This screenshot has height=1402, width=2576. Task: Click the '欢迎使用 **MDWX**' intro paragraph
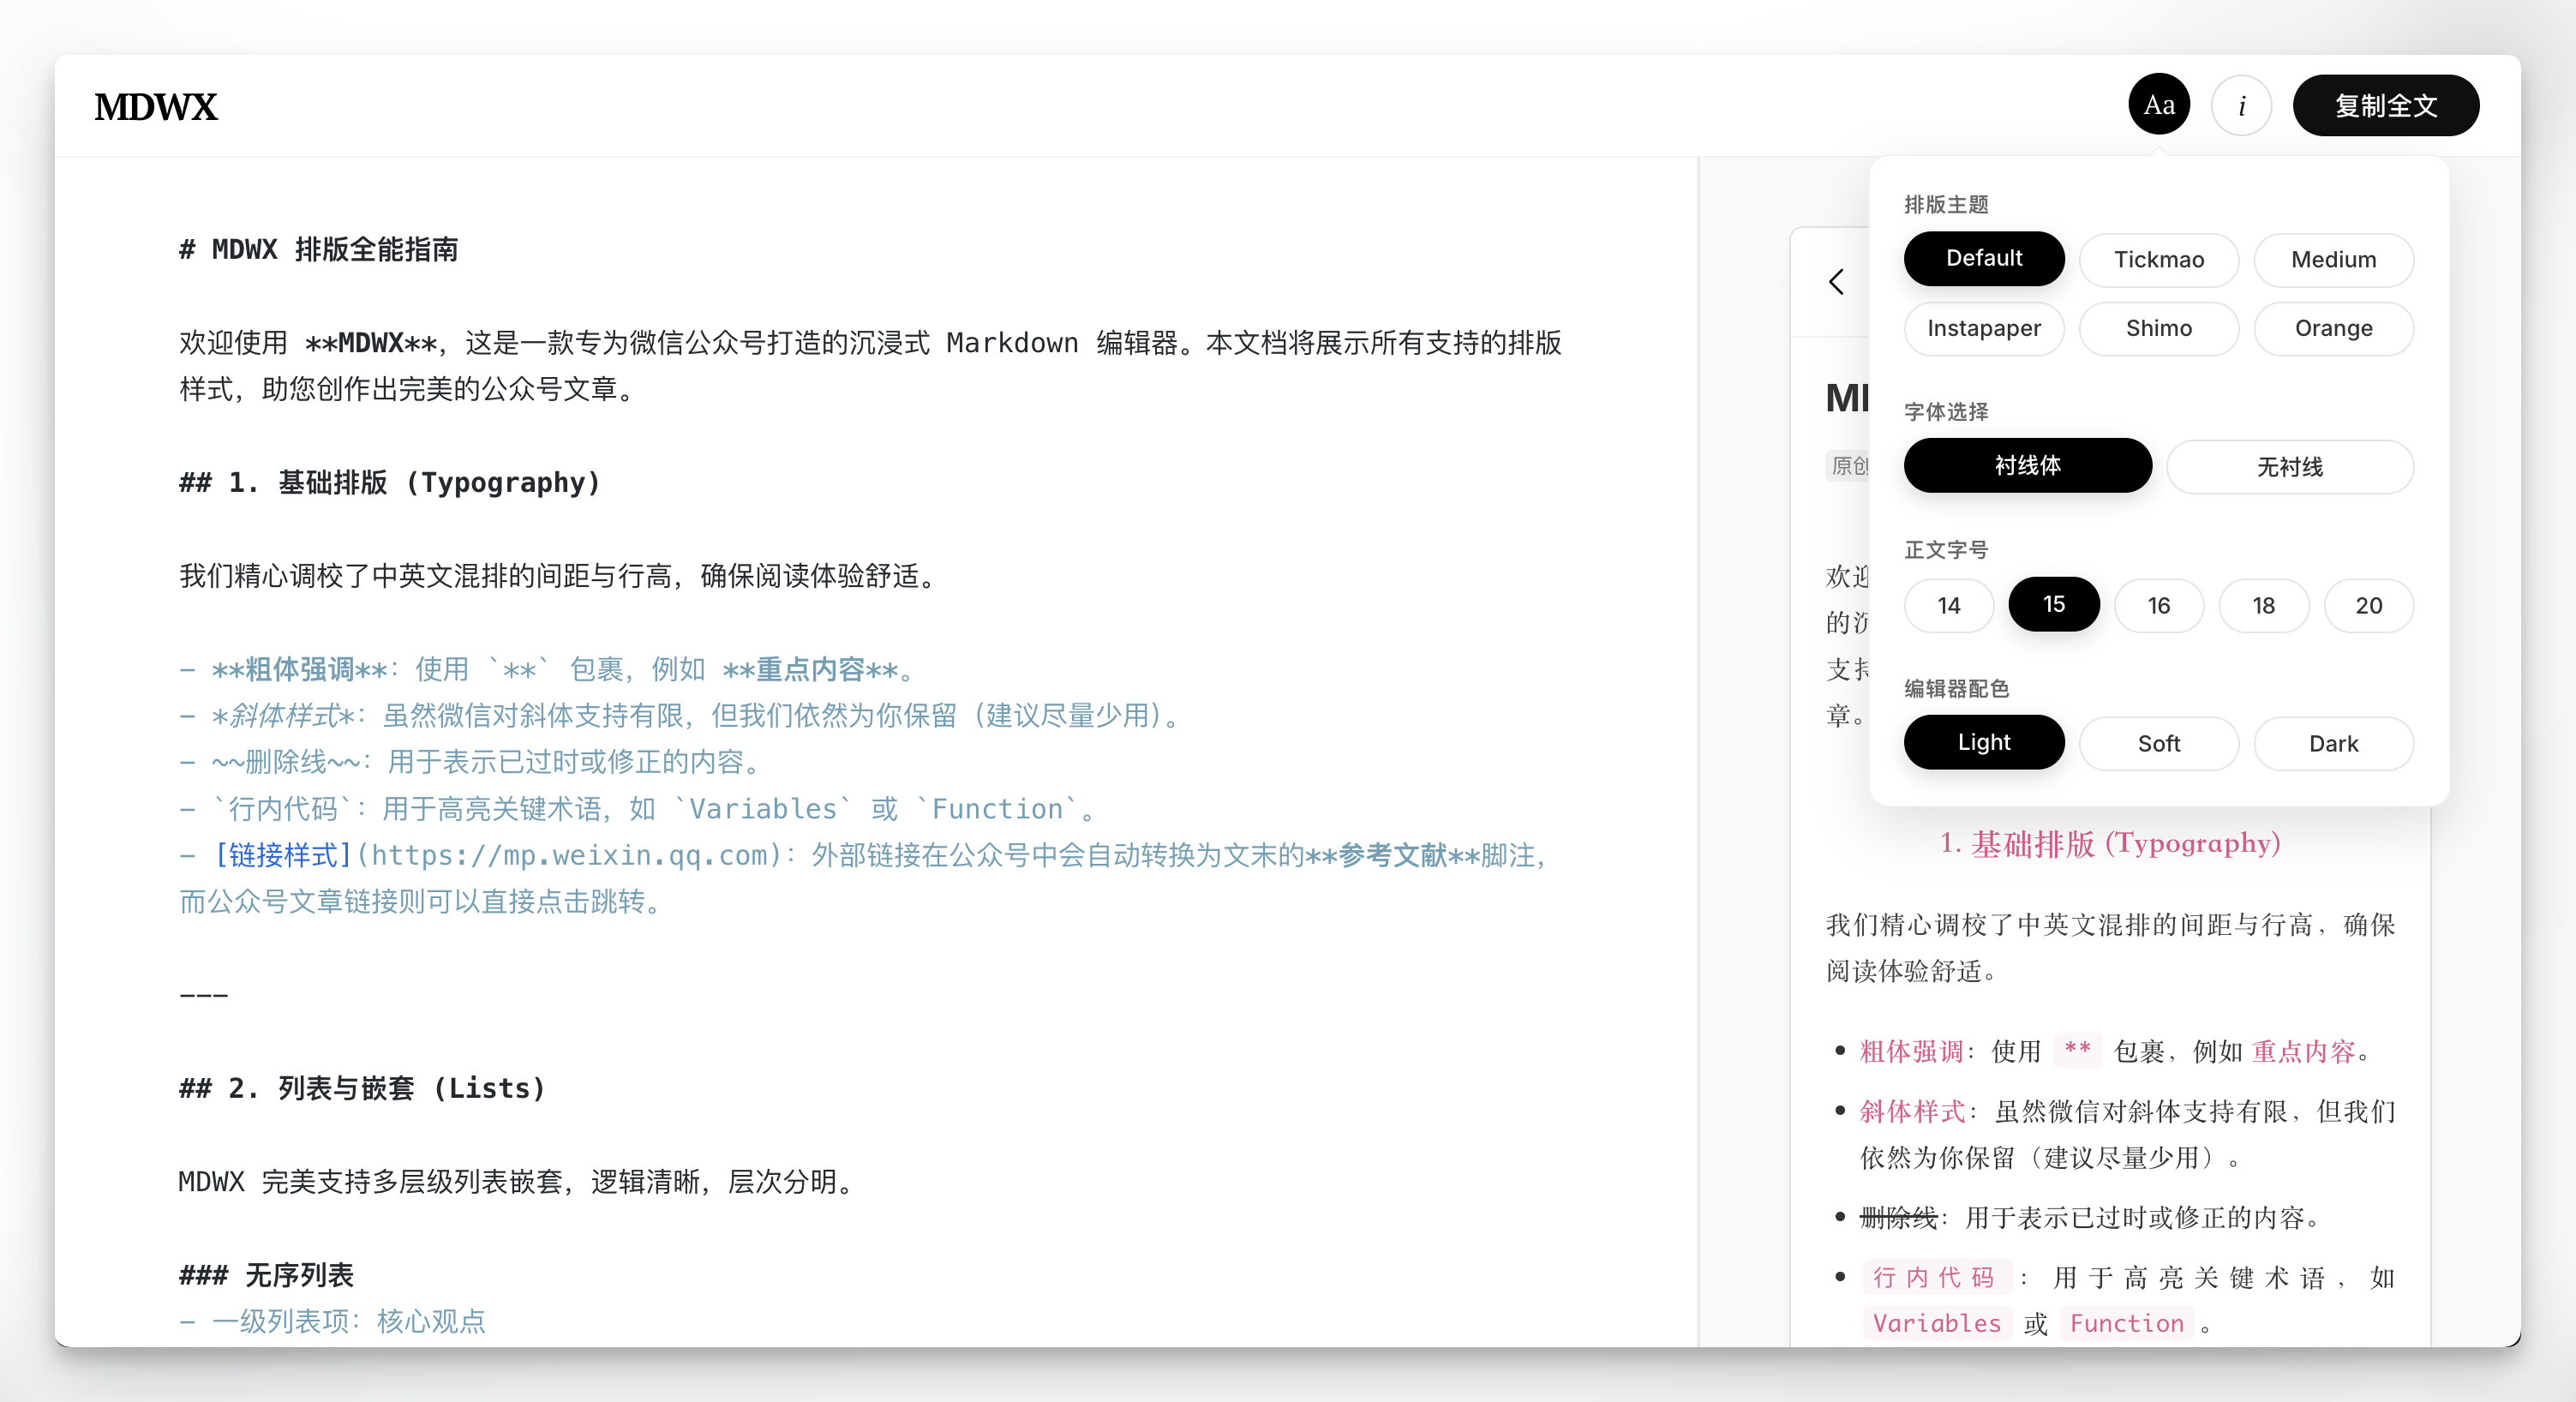pos(870,365)
